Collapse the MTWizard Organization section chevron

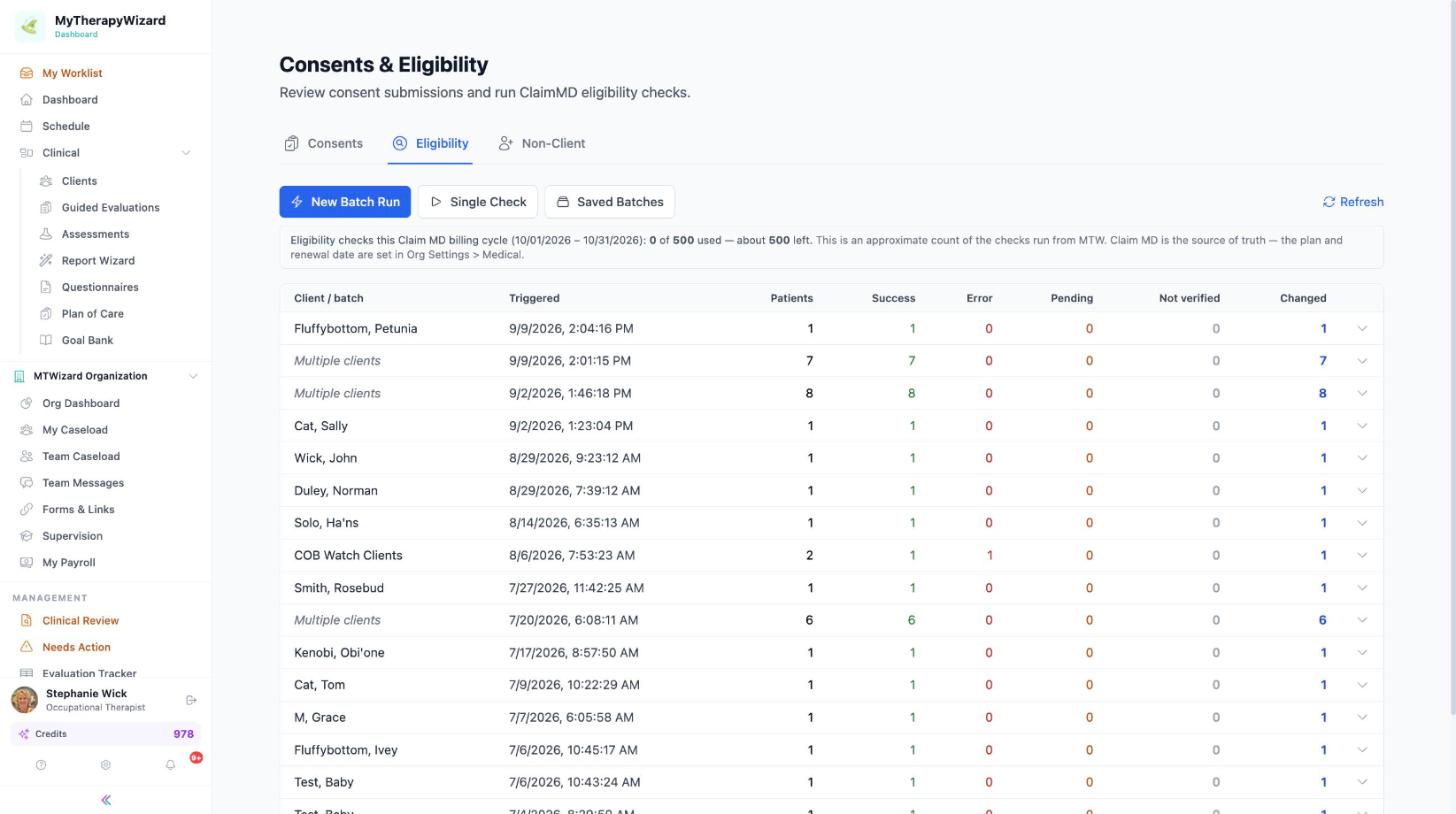[x=193, y=376]
